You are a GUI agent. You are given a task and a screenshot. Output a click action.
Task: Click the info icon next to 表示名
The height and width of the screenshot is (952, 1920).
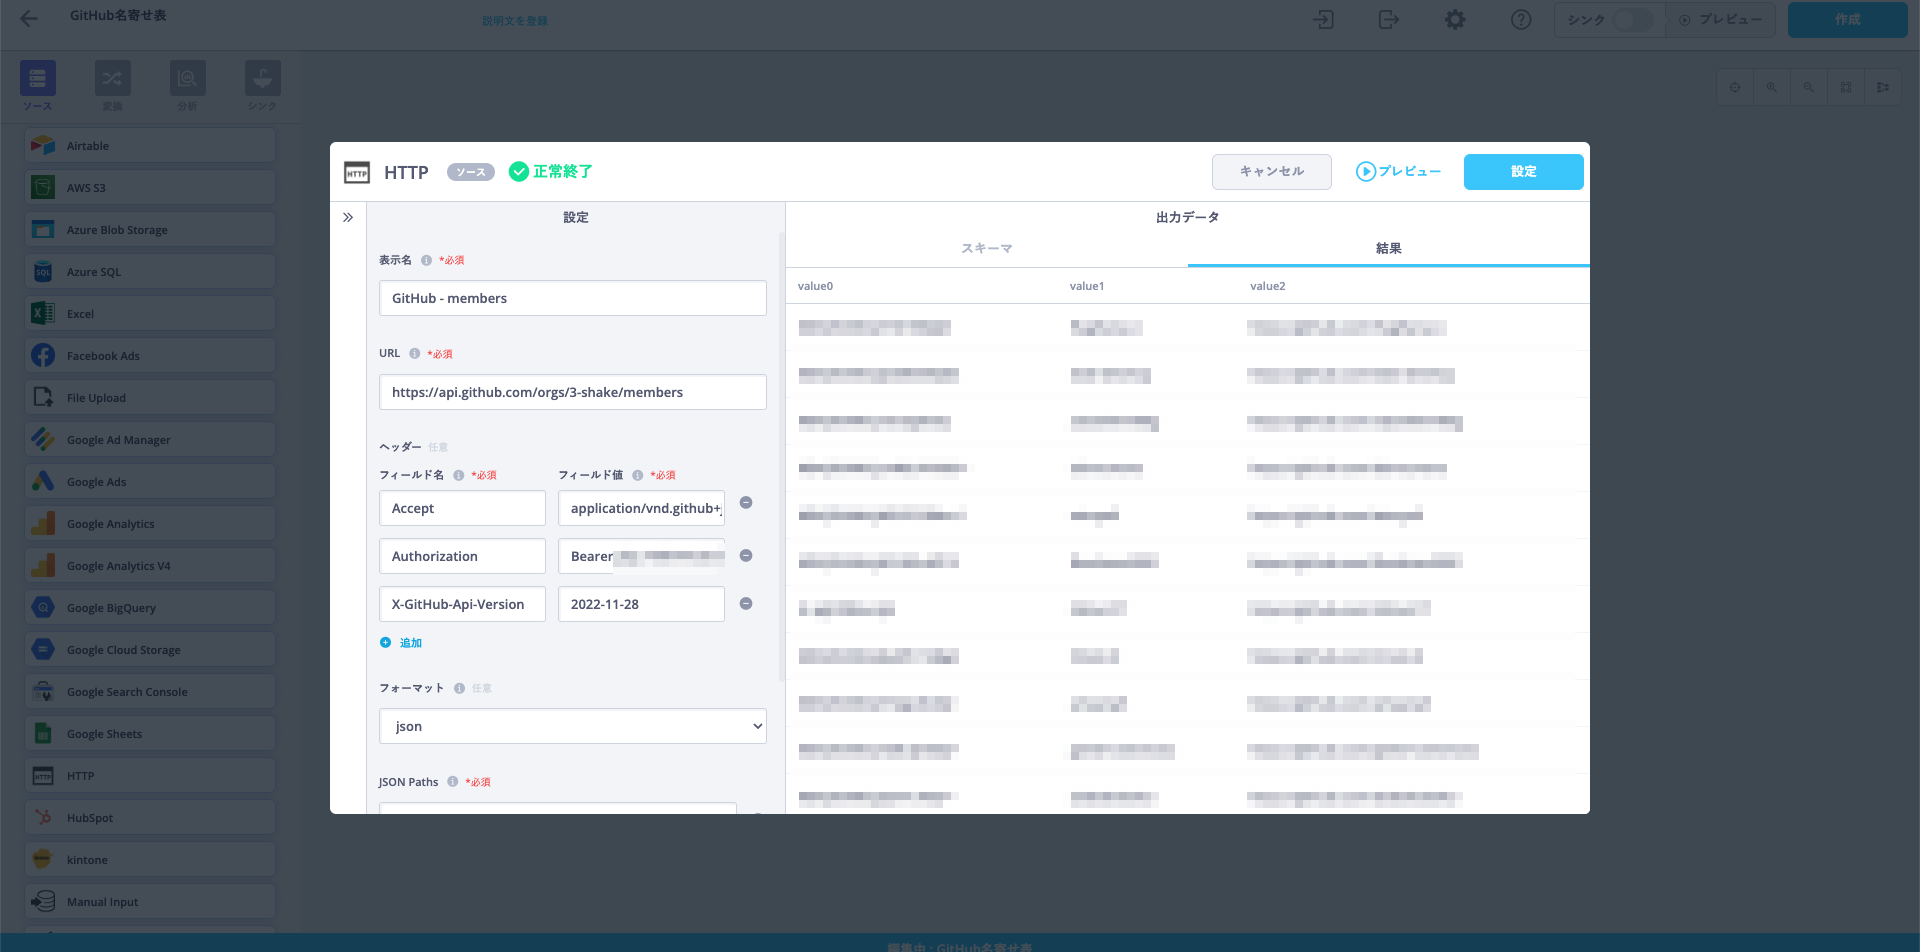click(426, 260)
